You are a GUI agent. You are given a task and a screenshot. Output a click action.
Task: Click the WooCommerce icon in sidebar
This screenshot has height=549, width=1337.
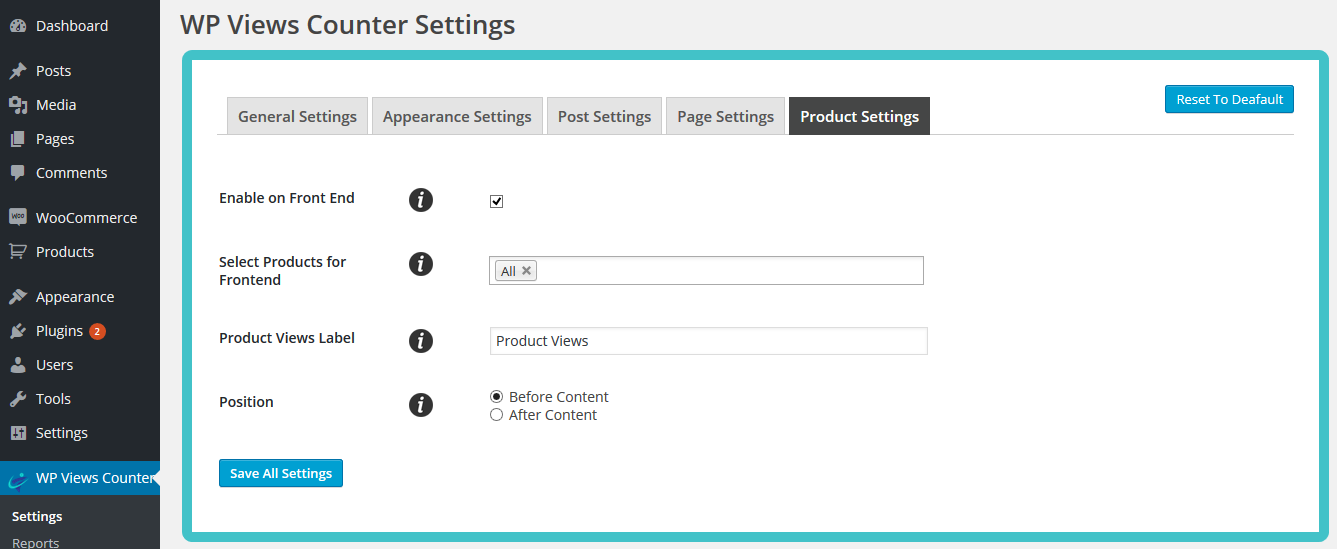click(x=18, y=218)
